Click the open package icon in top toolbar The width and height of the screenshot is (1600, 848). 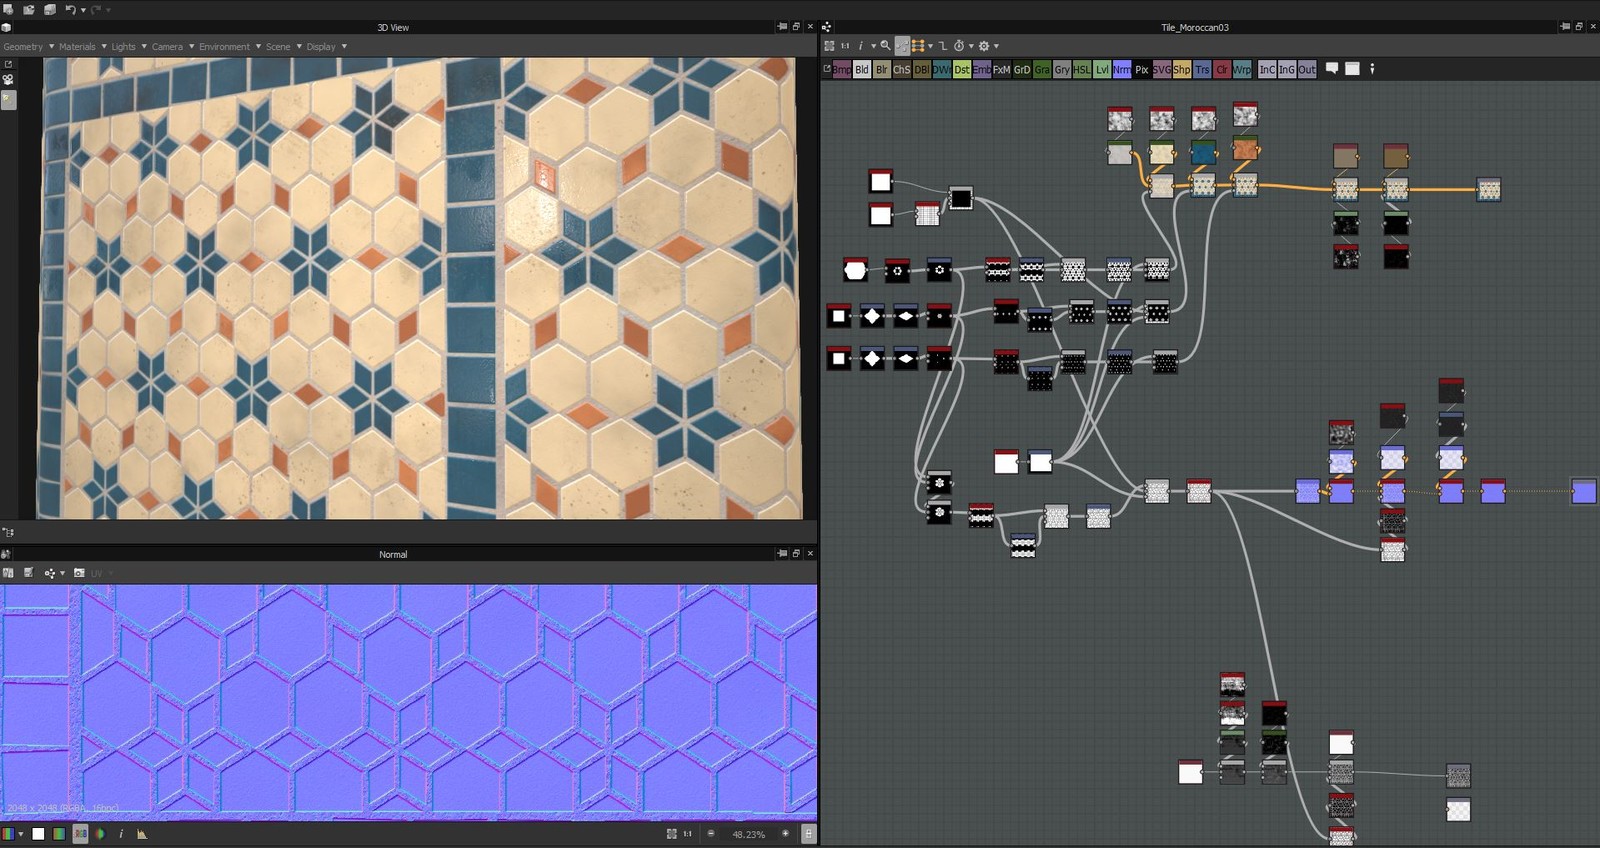point(29,9)
